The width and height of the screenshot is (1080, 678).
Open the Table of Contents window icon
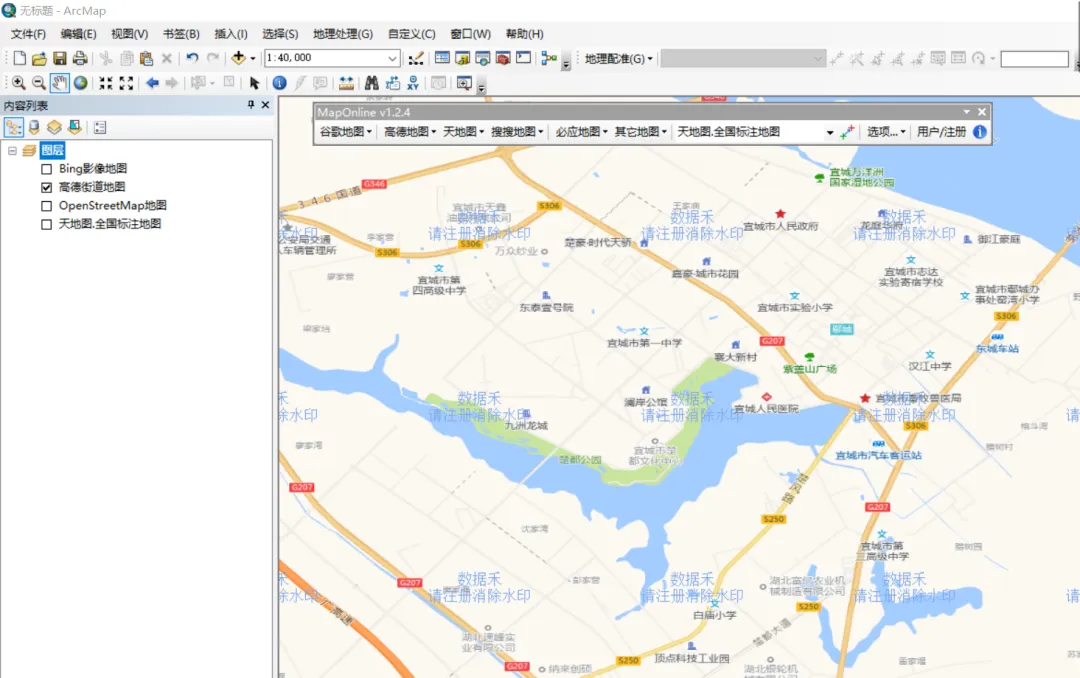[442, 58]
